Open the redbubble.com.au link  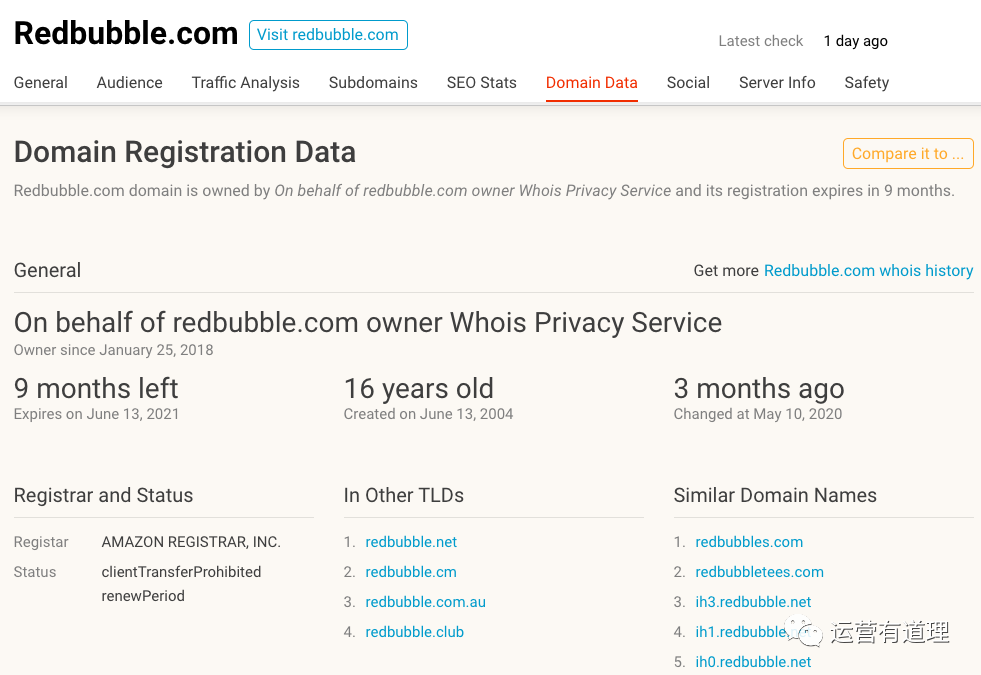[425, 602]
